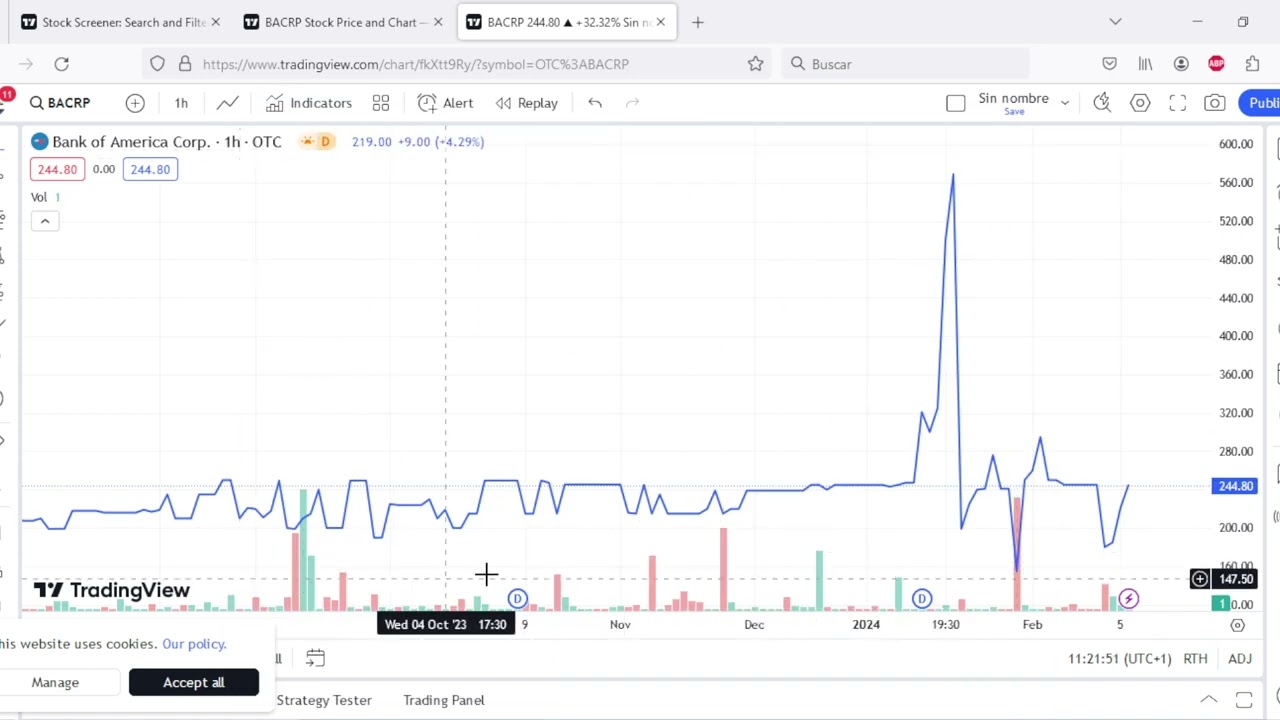Viewport: 1280px width, 720px height.
Task: Open the timezone 11:21:51 (UTC+1) menu
Action: point(1119,659)
